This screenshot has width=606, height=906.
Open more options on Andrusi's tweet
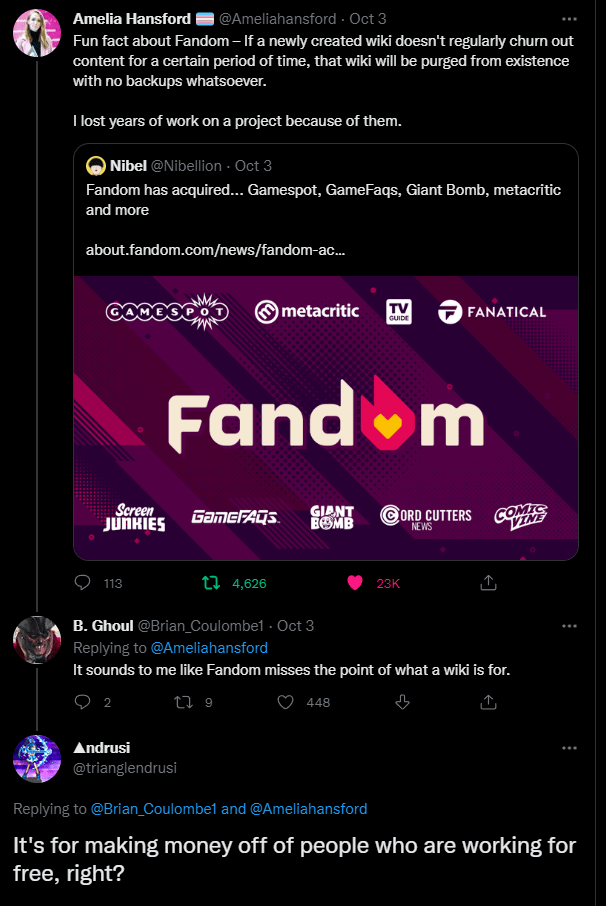tap(570, 748)
